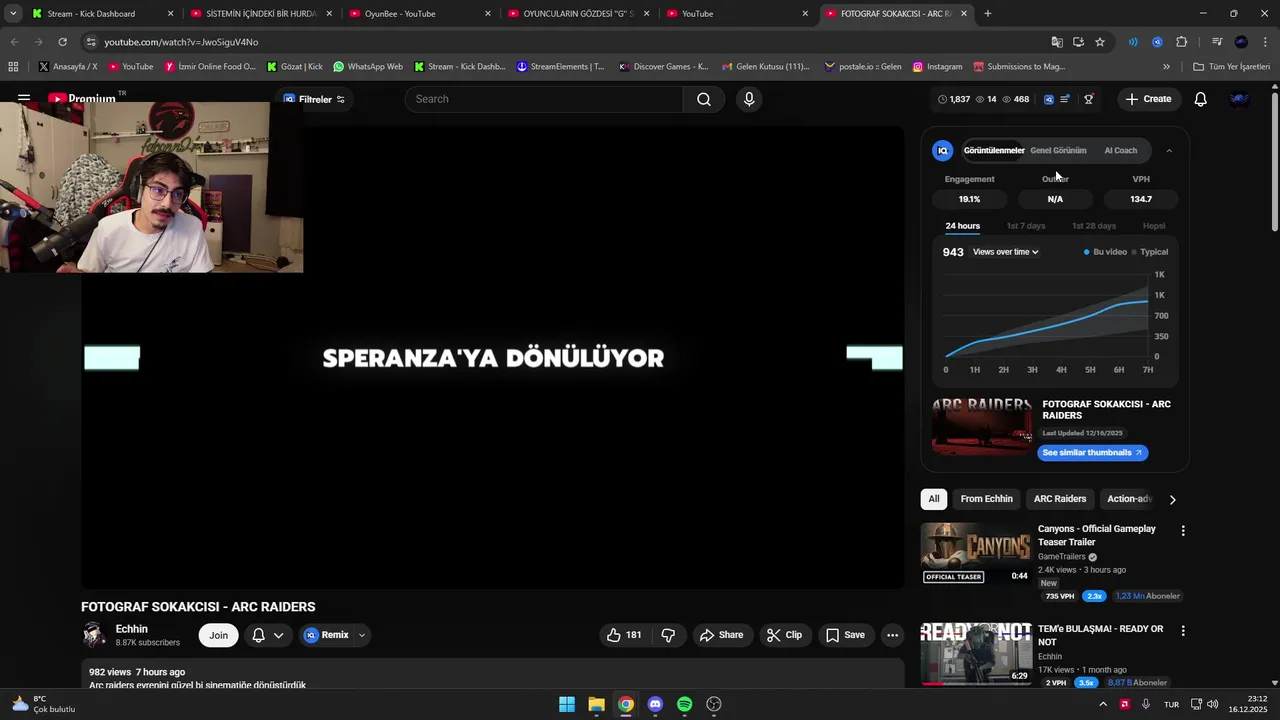
Task: Click the trophy icon in header stats bar
Action: (x=1089, y=99)
